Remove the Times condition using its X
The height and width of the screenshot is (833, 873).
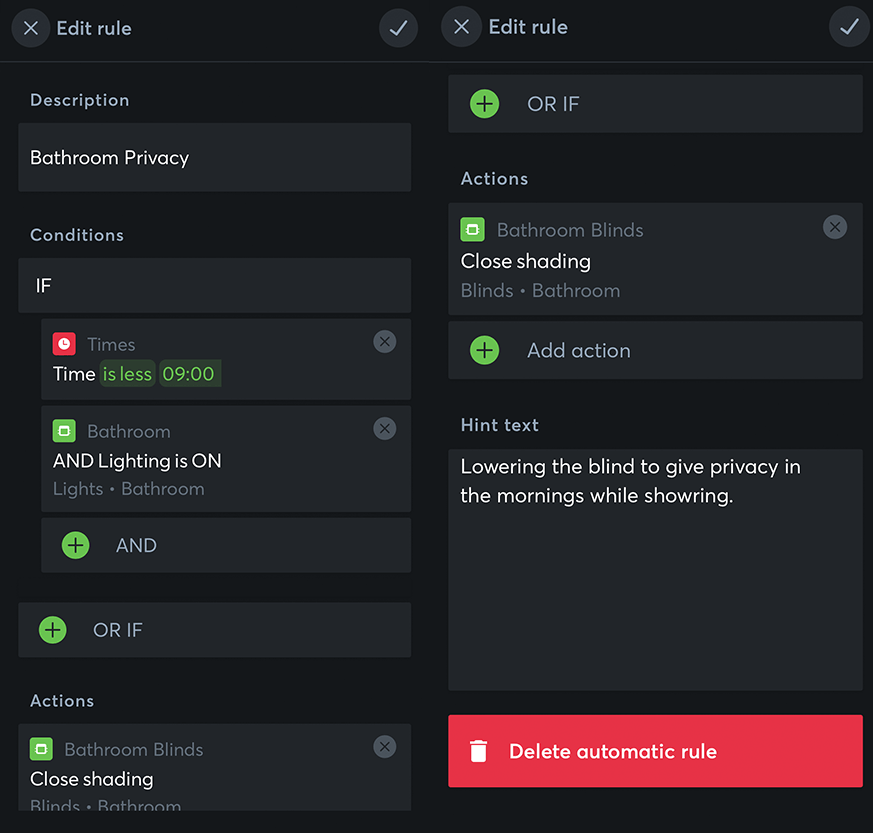click(384, 342)
